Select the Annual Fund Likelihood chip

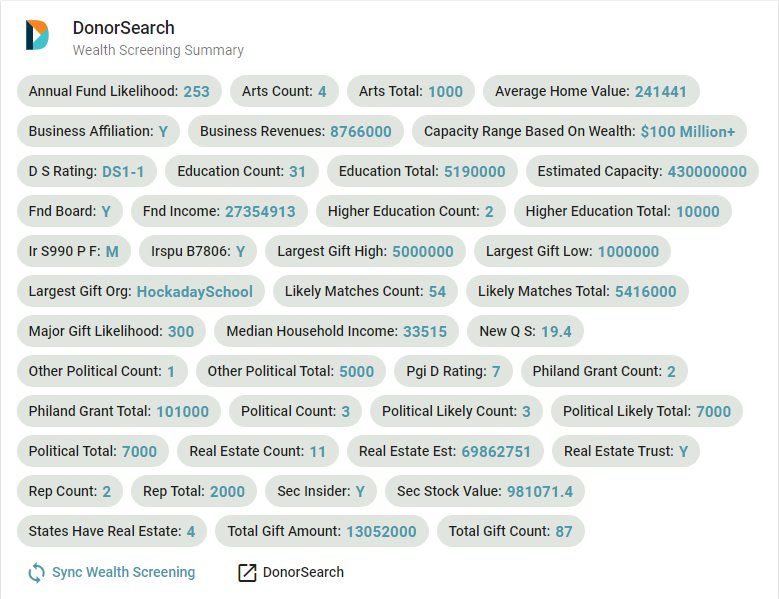(x=119, y=91)
